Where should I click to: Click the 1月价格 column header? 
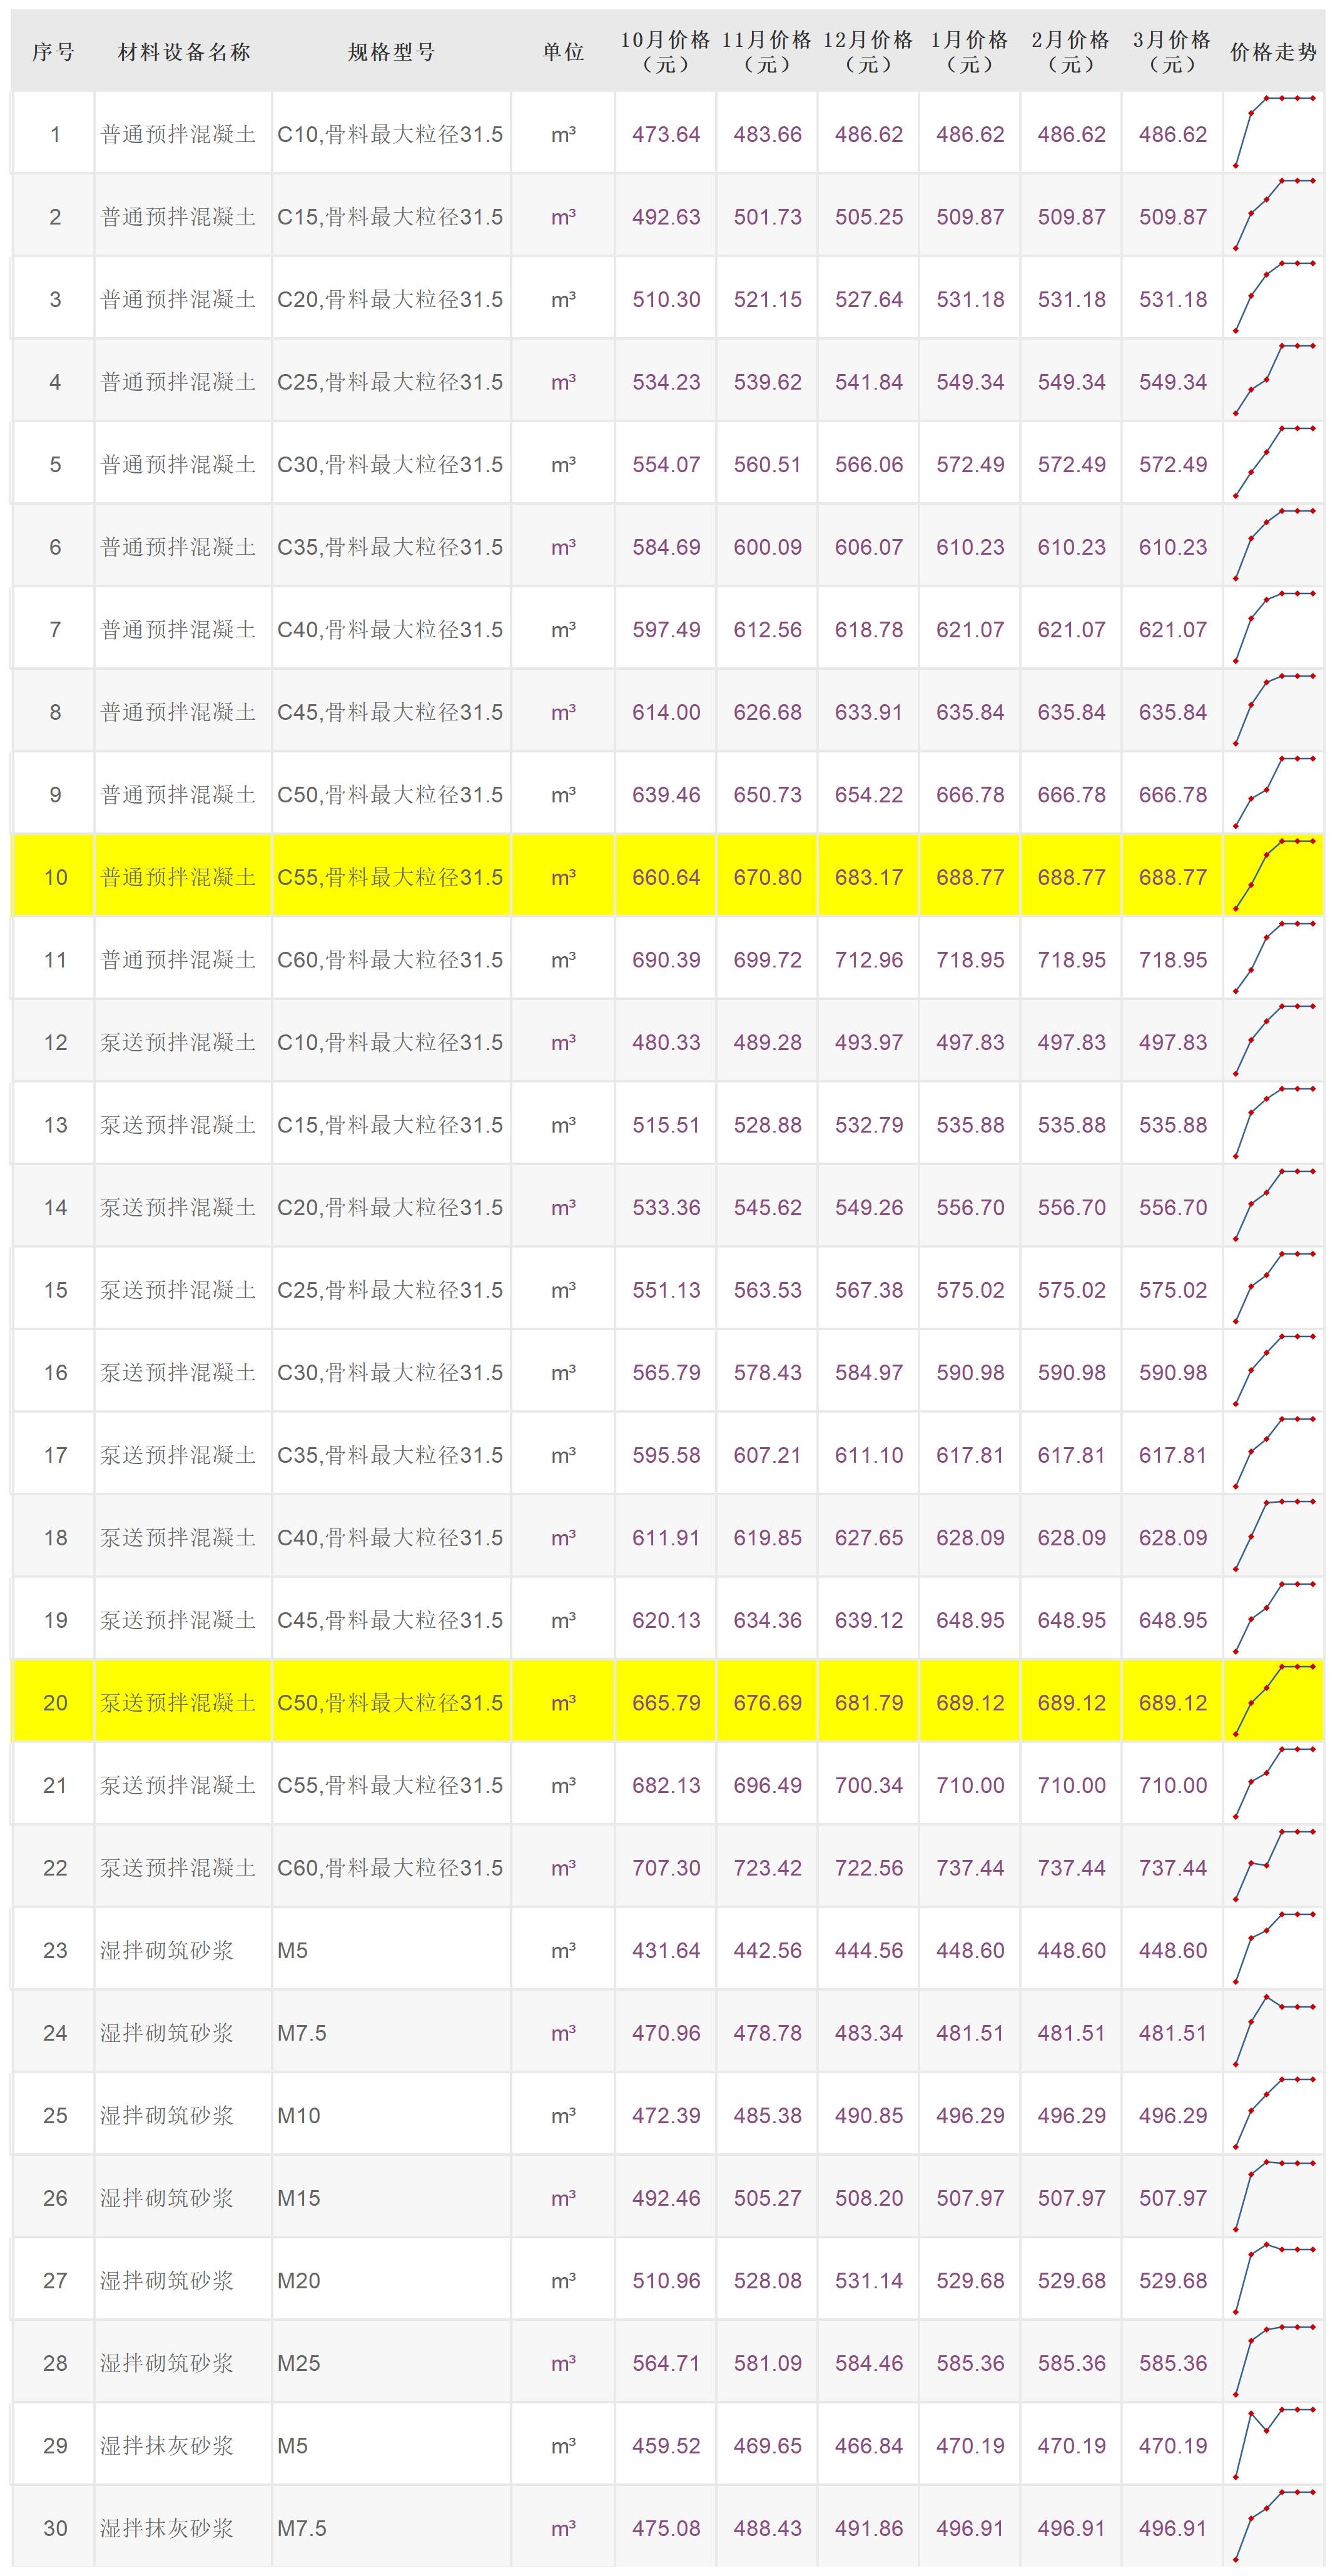970,52
